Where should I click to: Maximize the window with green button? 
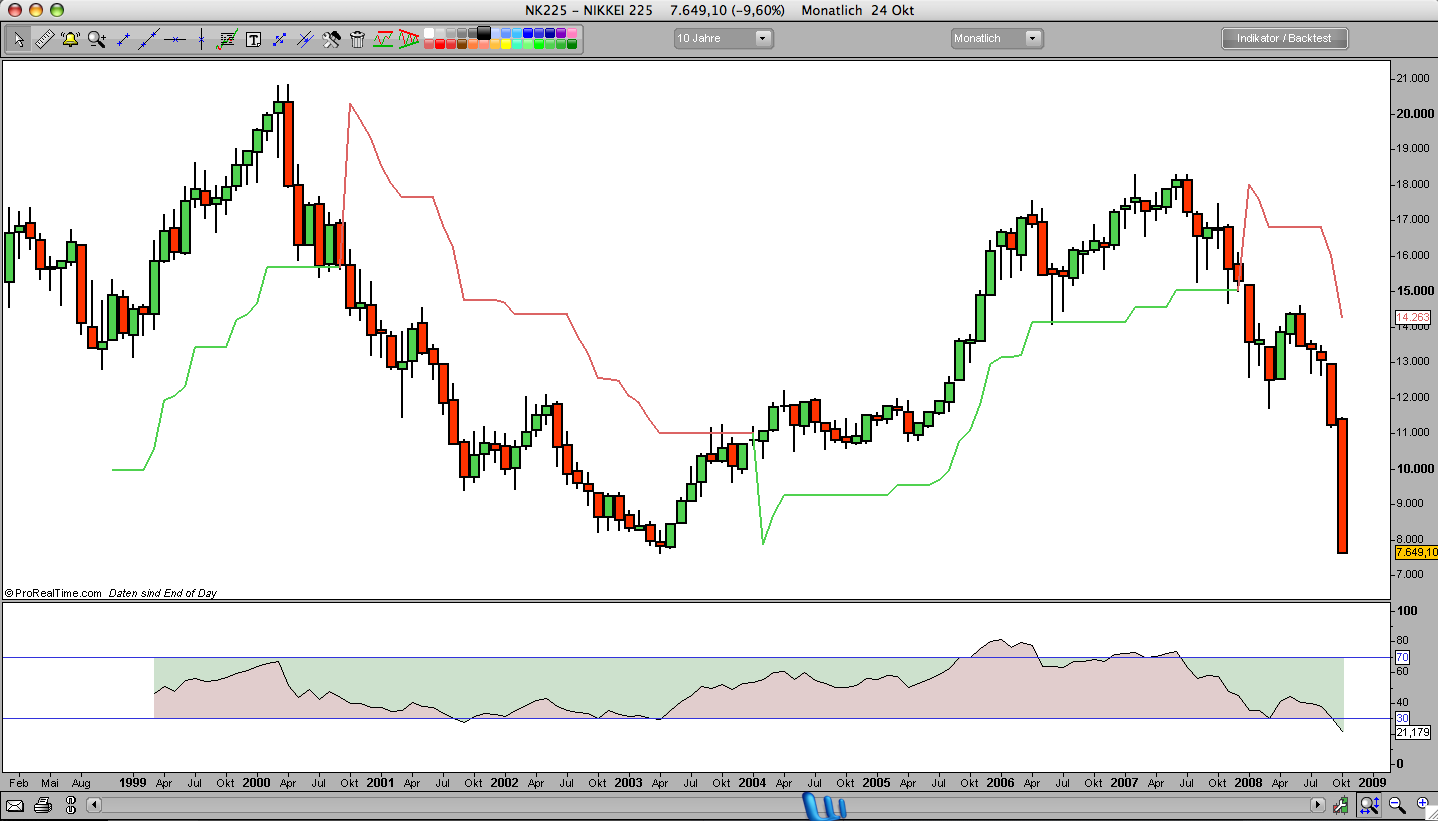(x=56, y=10)
